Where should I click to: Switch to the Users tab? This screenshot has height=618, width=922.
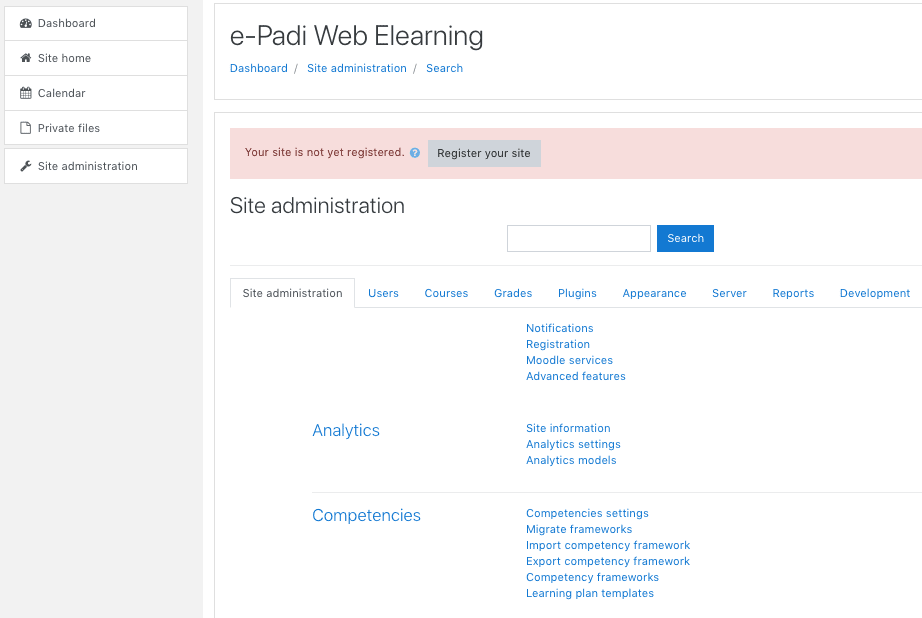click(x=383, y=293)
